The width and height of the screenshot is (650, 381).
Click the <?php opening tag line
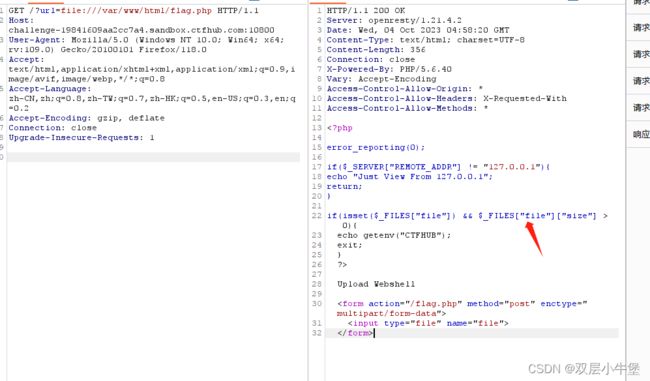click(x=340, y=128)
